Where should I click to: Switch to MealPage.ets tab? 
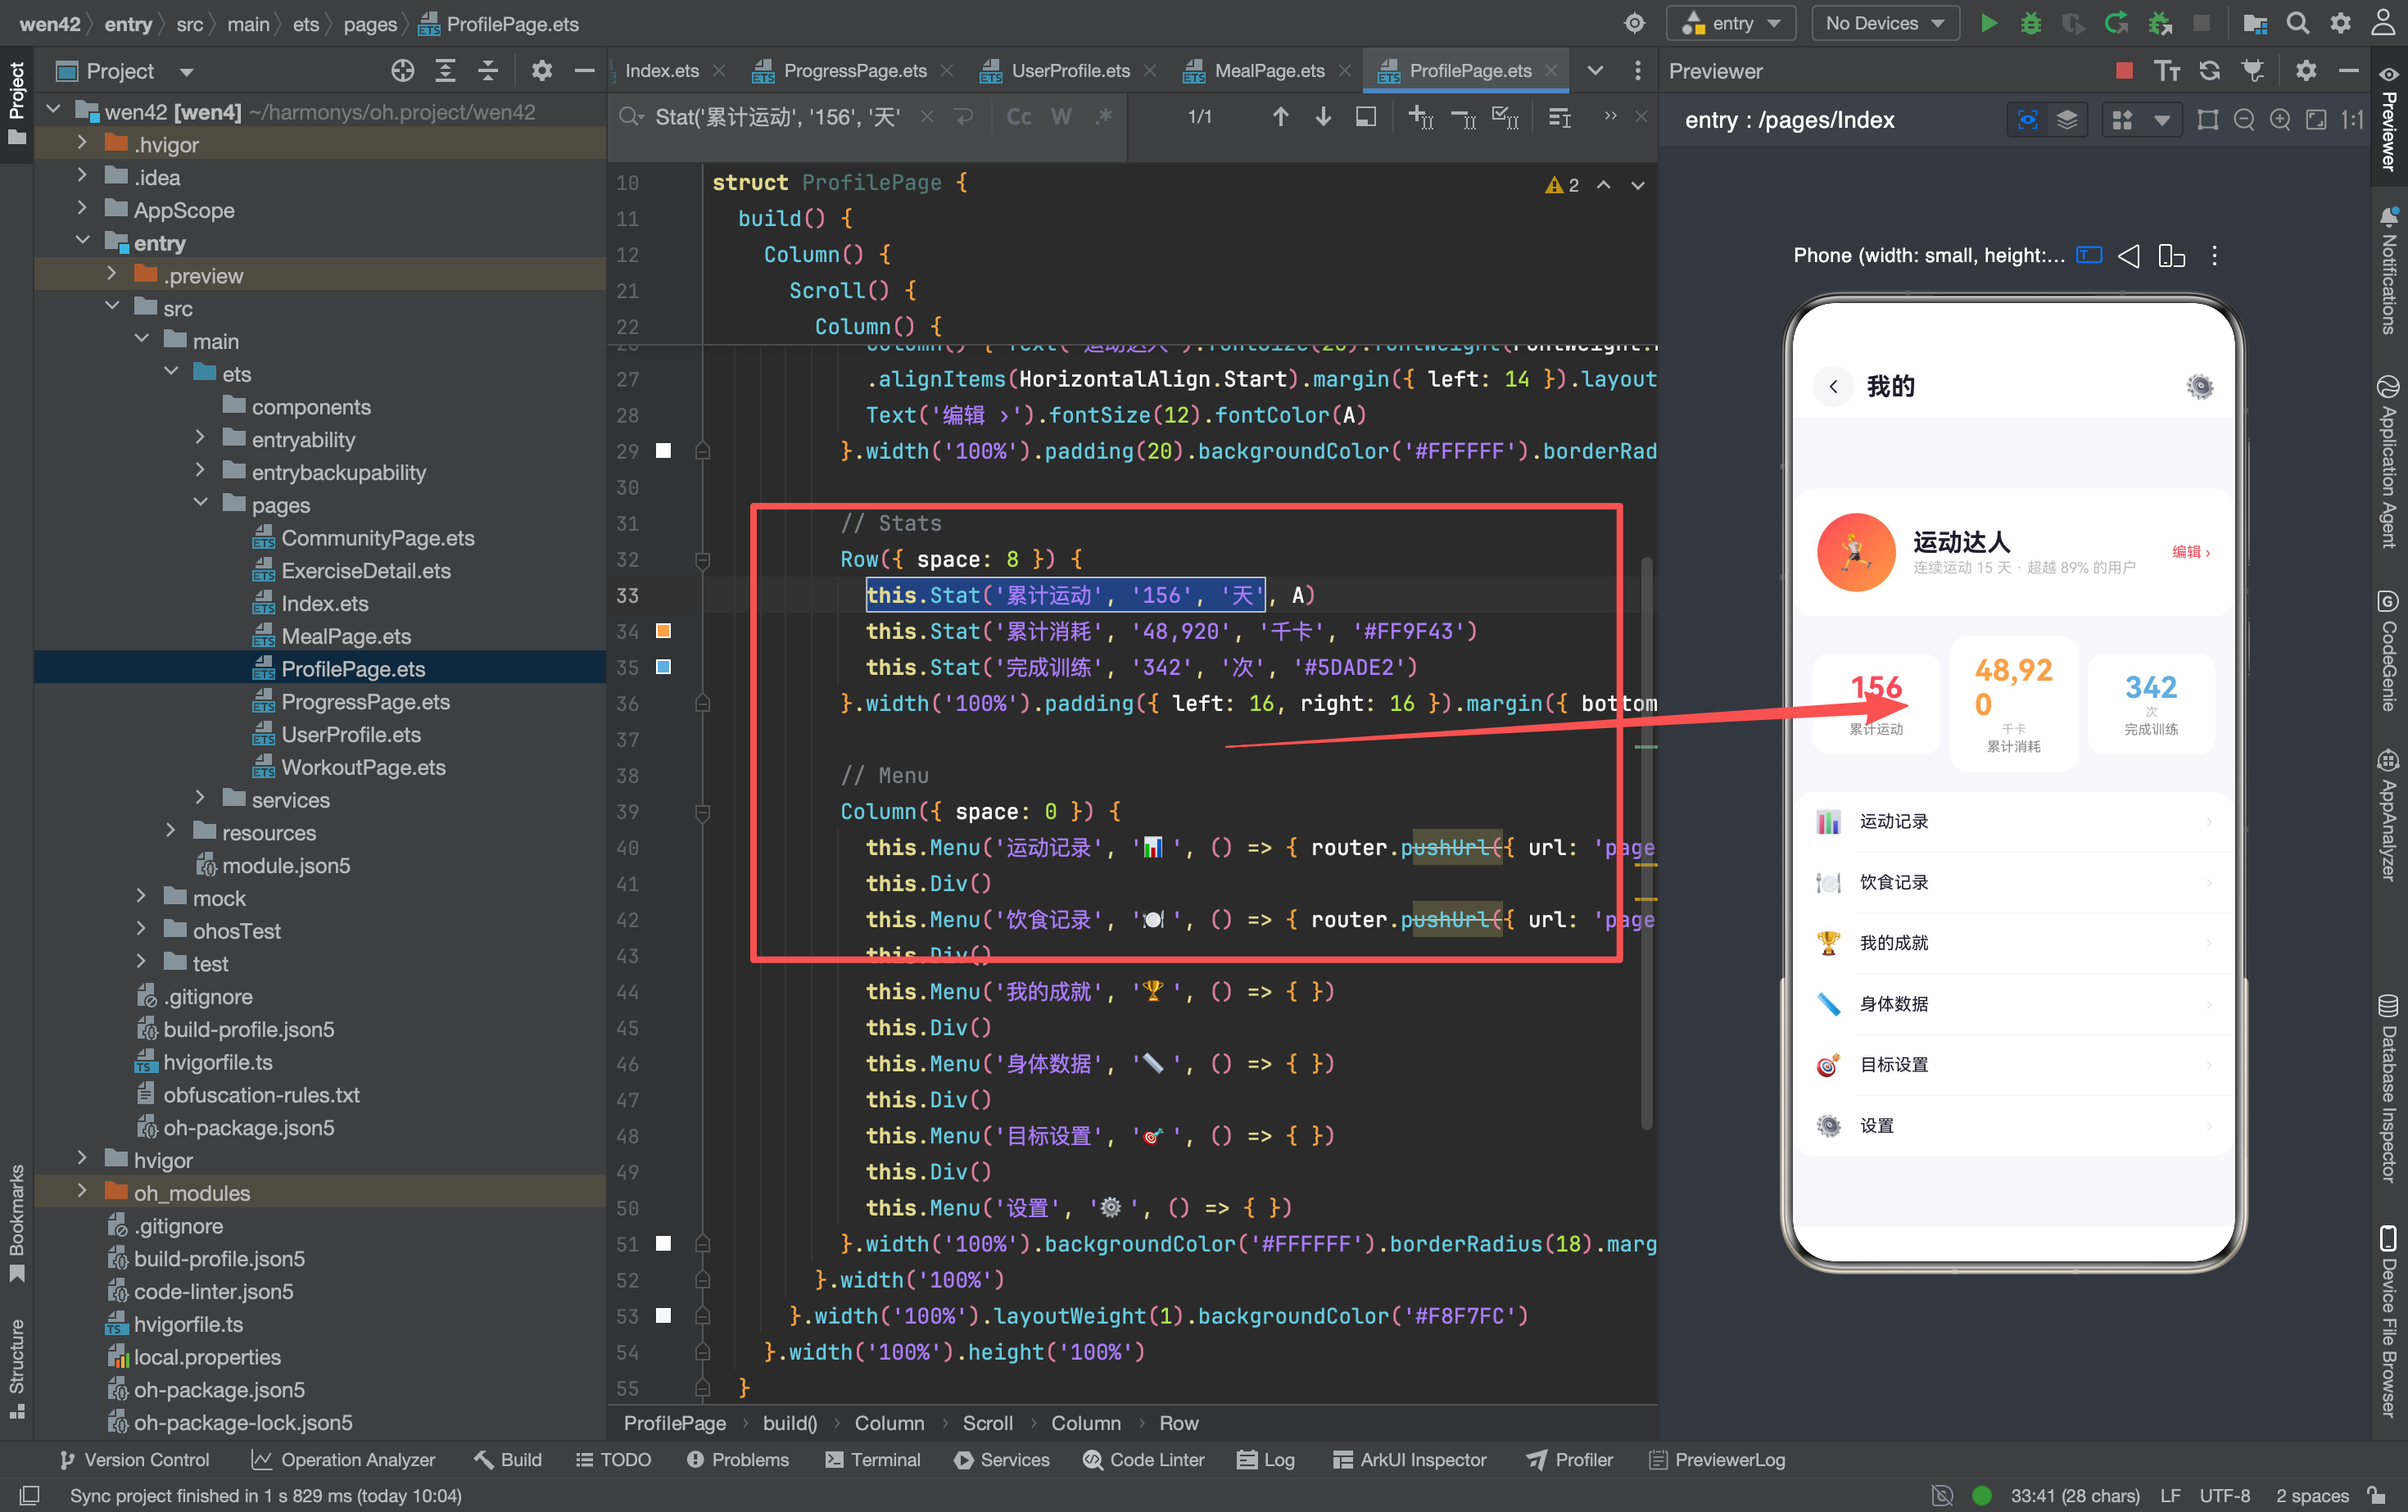1255,70
